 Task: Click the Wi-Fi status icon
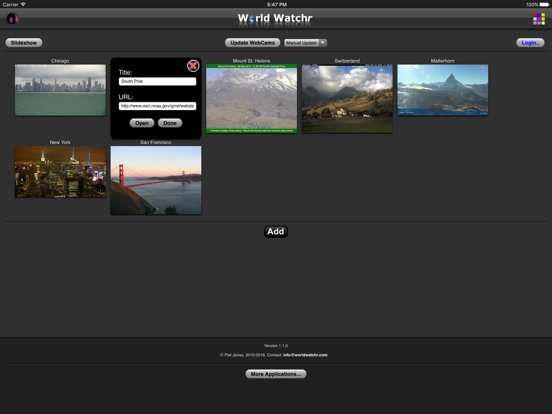click(x=23, y=4)
